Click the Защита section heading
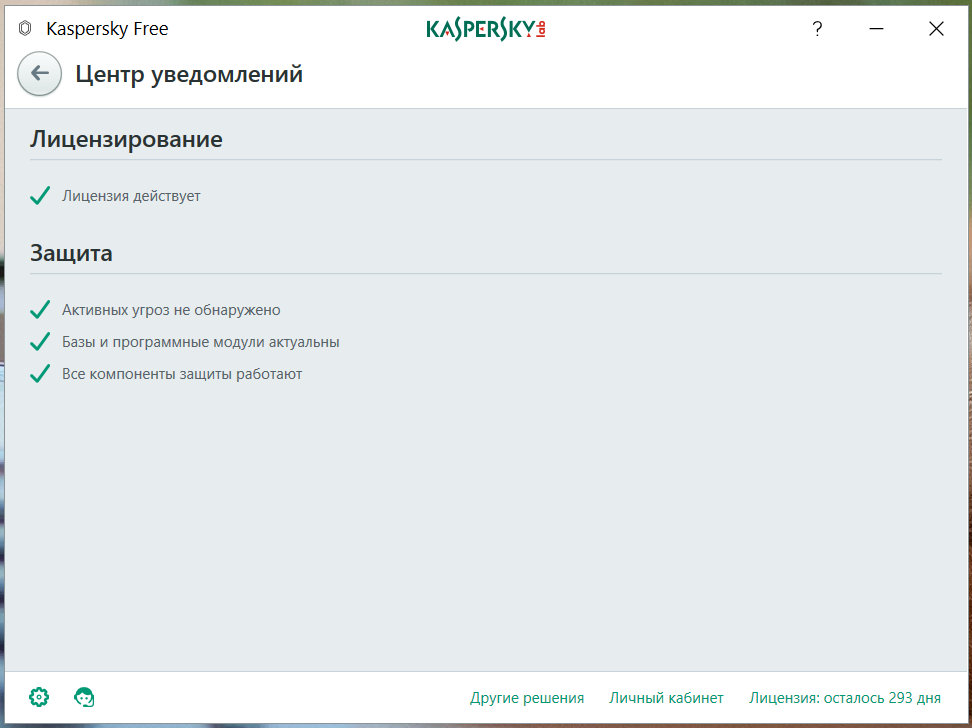This screenshot has height=728, width=972. point(71,253)
